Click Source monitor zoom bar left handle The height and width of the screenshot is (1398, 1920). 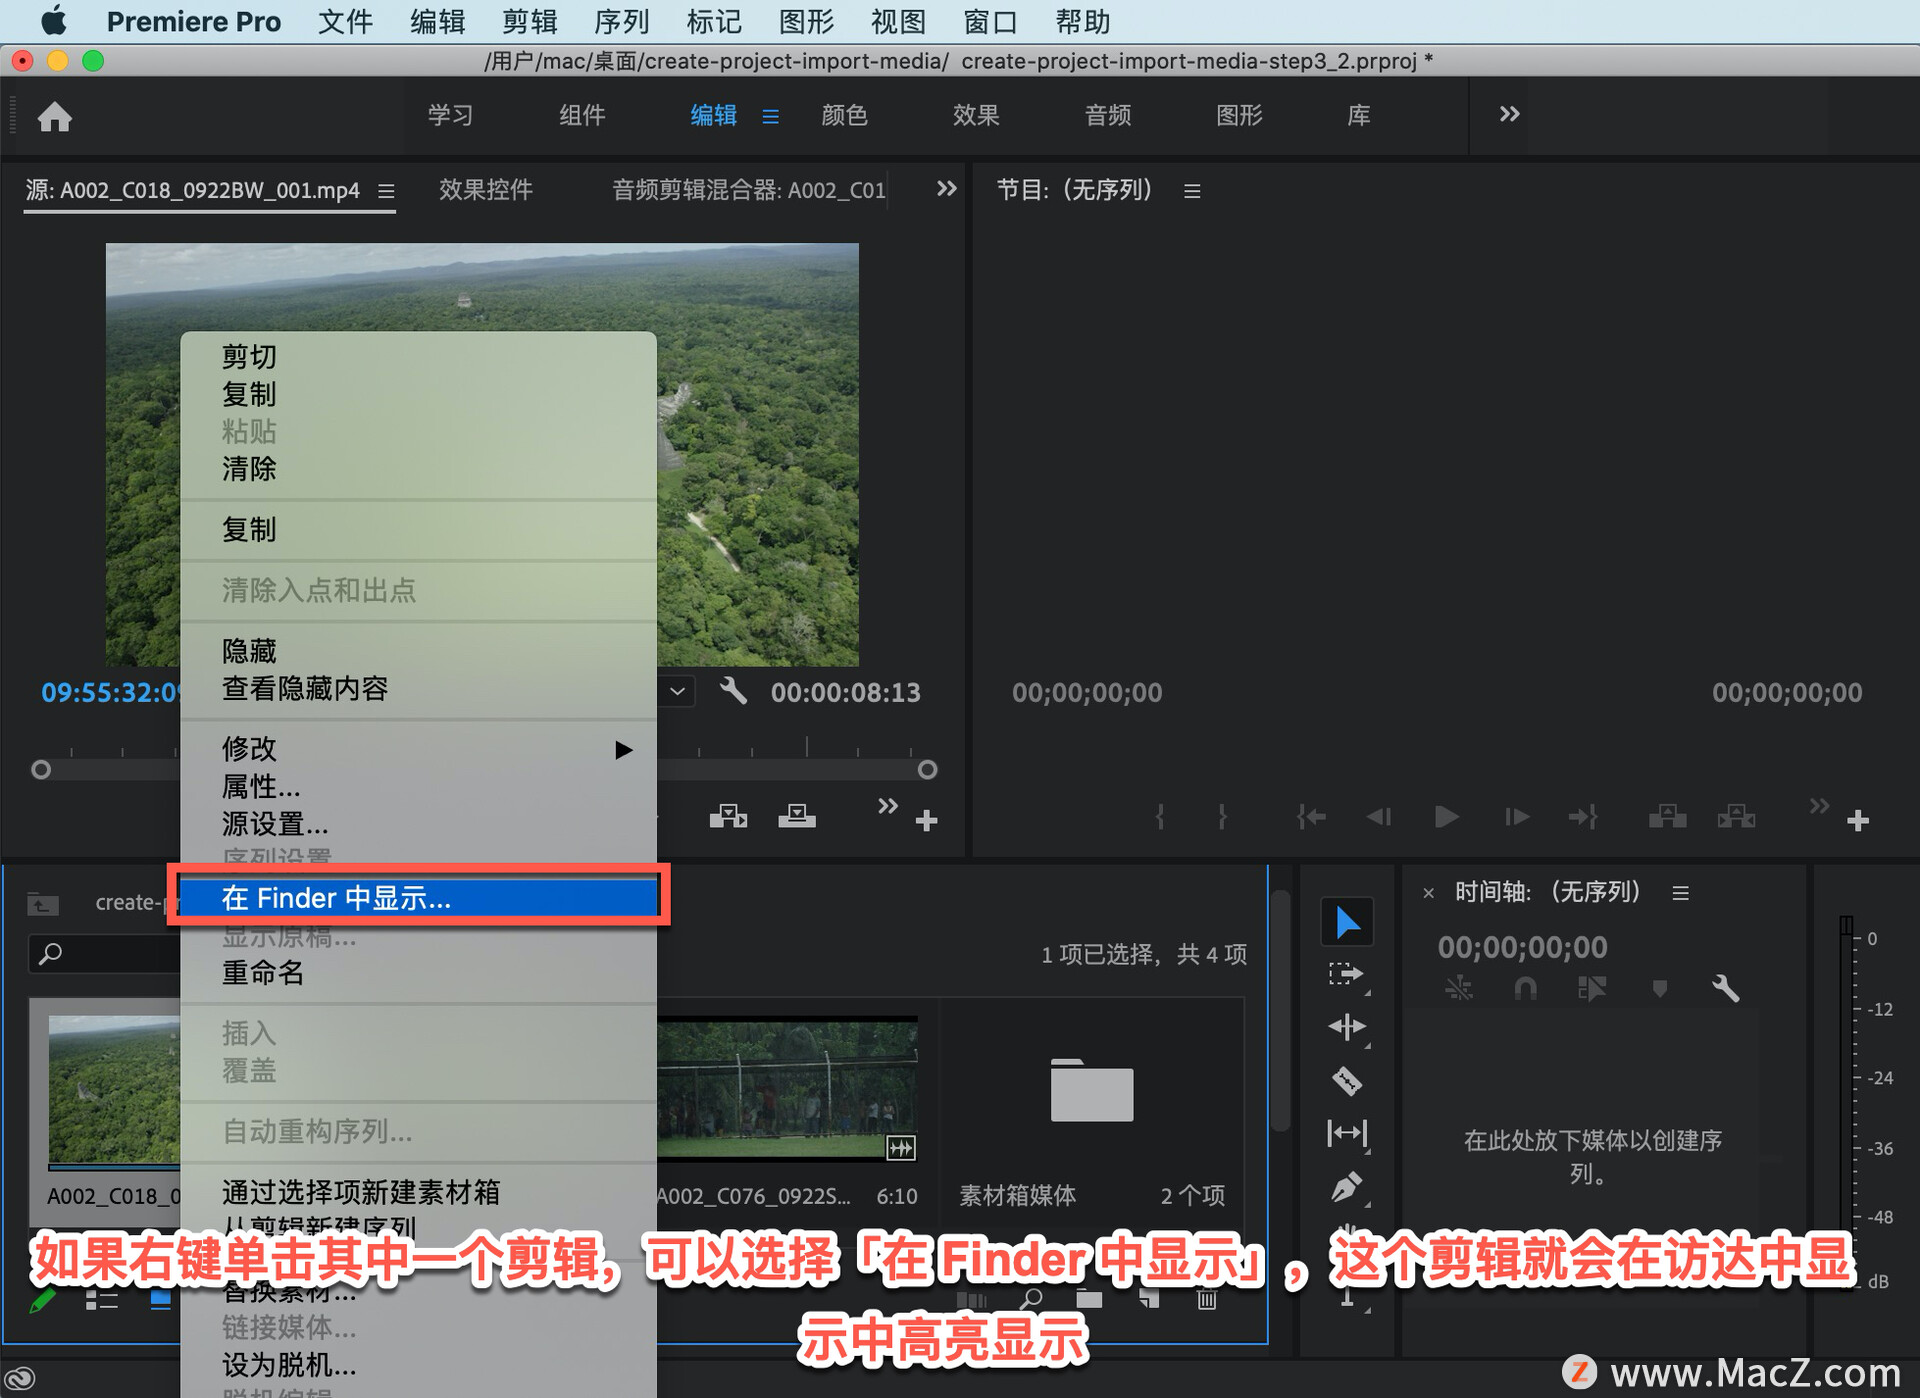click(40, 769)
